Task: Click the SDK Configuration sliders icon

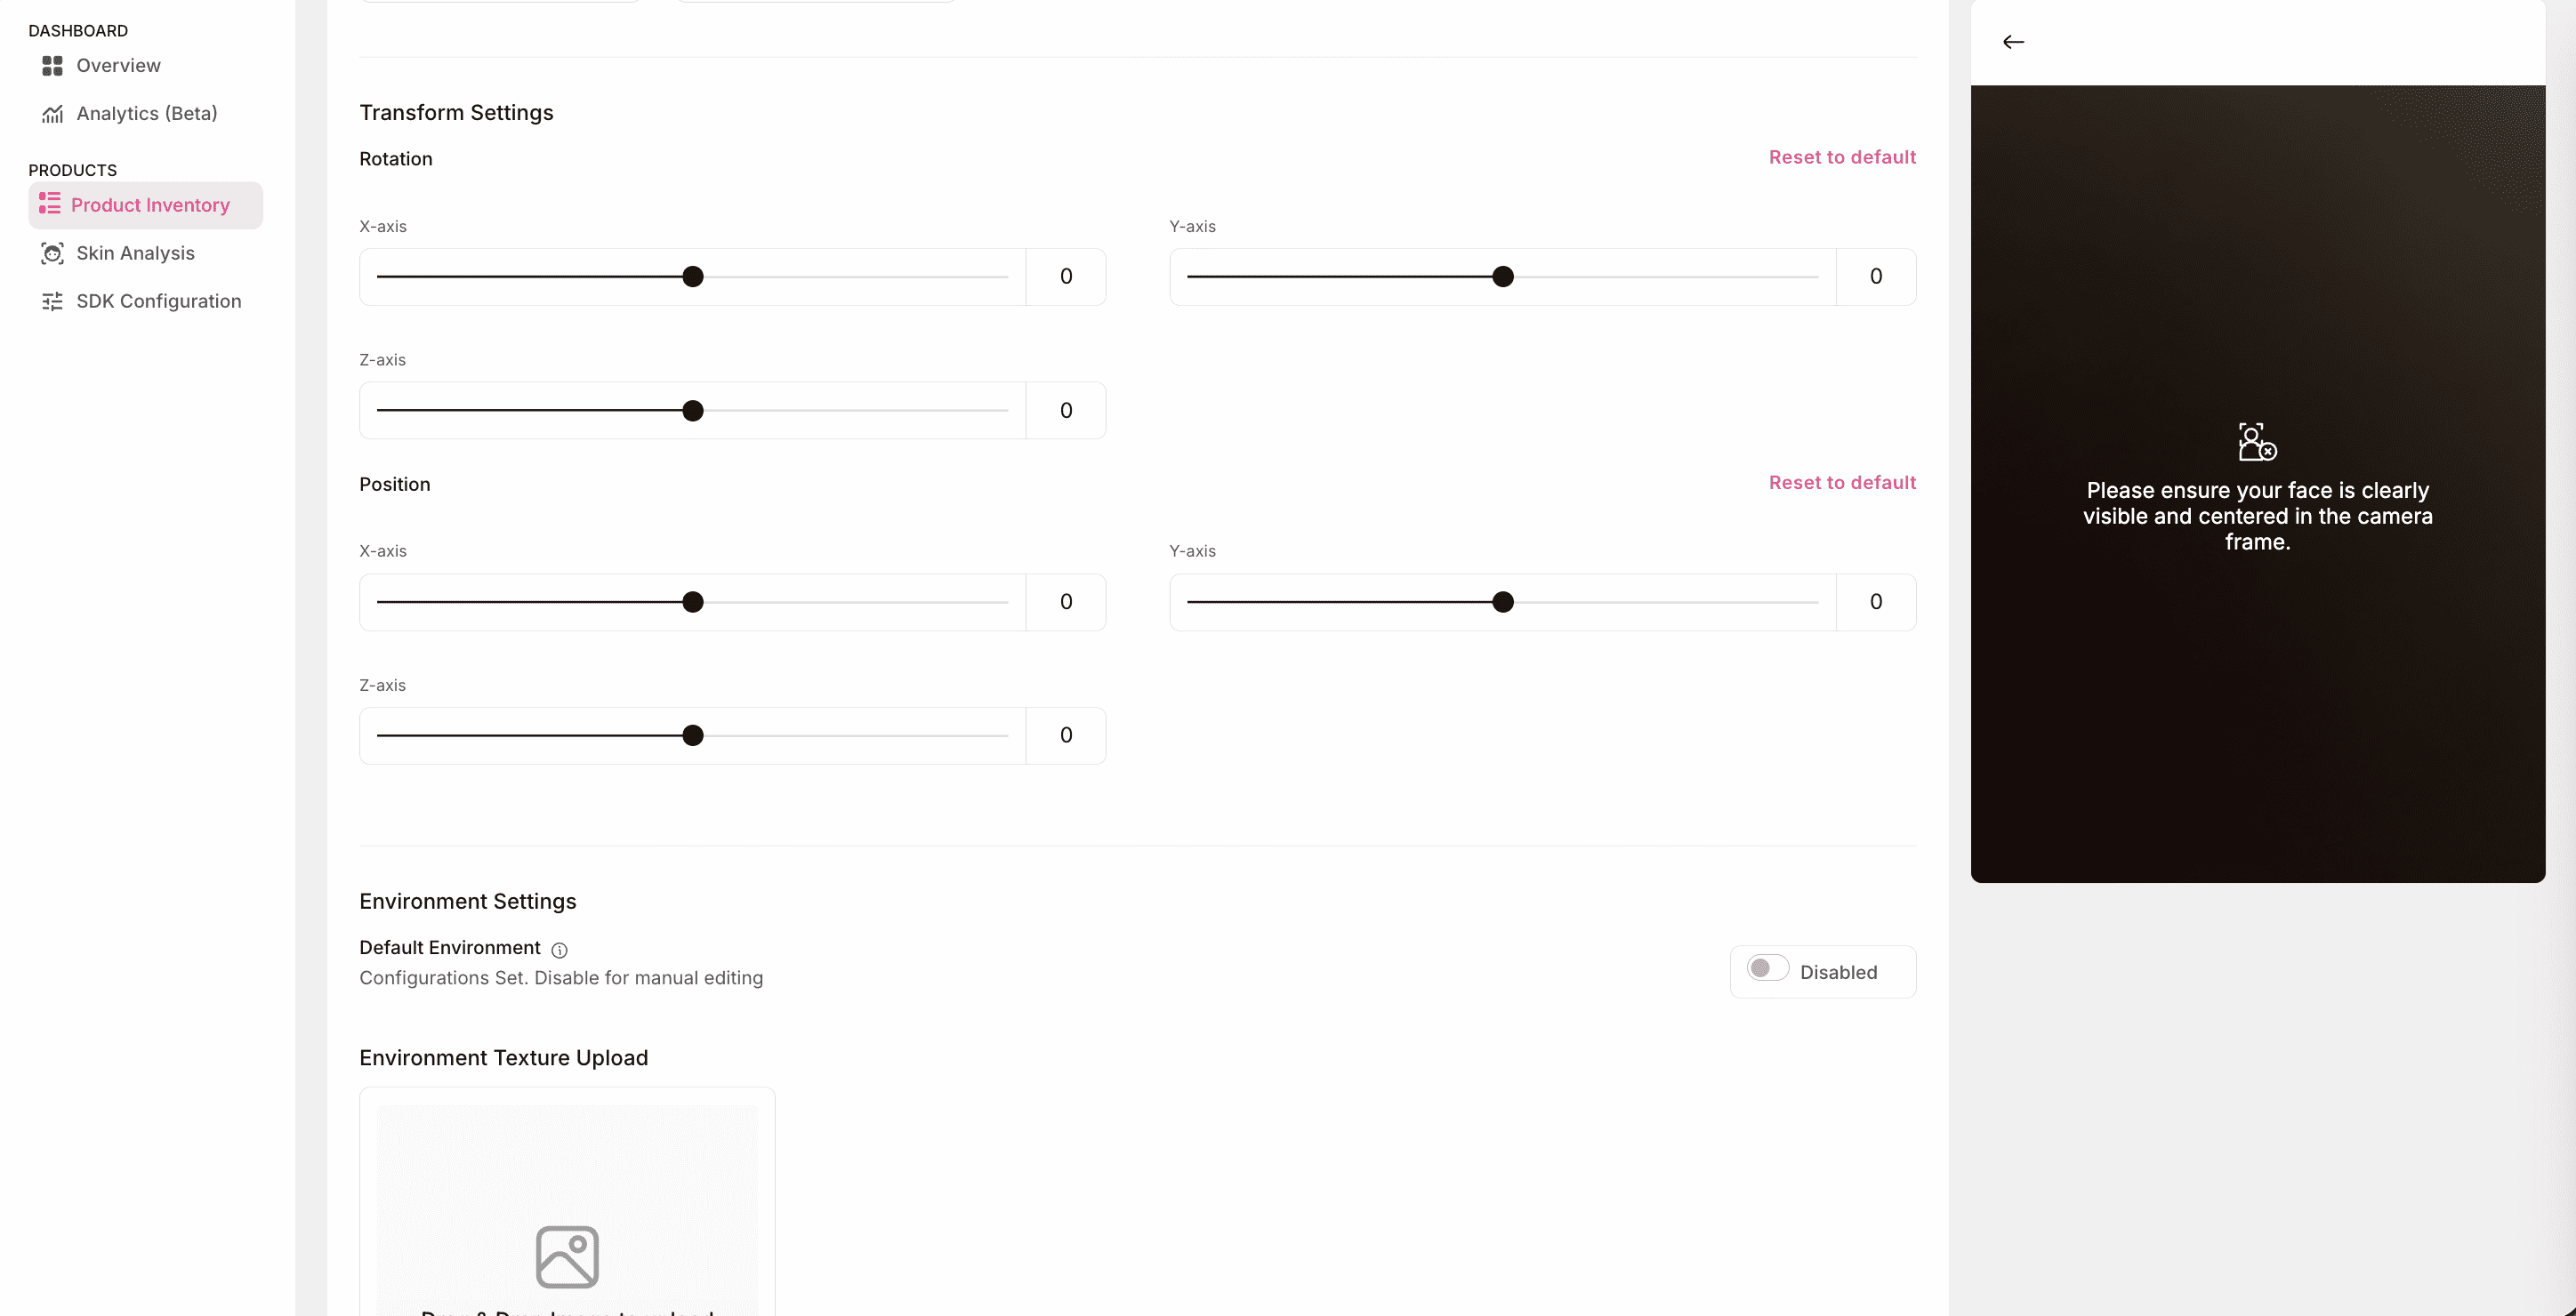Action: pyautogui.click(x=52, y=302)
